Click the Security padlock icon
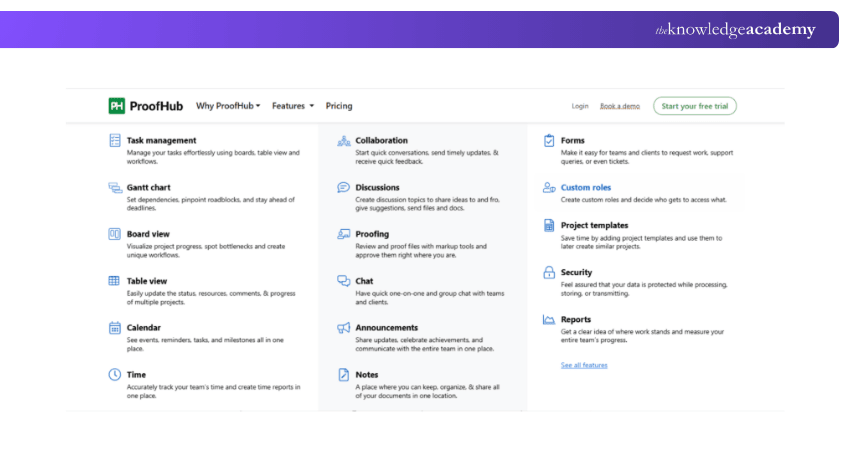Screen dimensions: 850x450 (549, 272)
